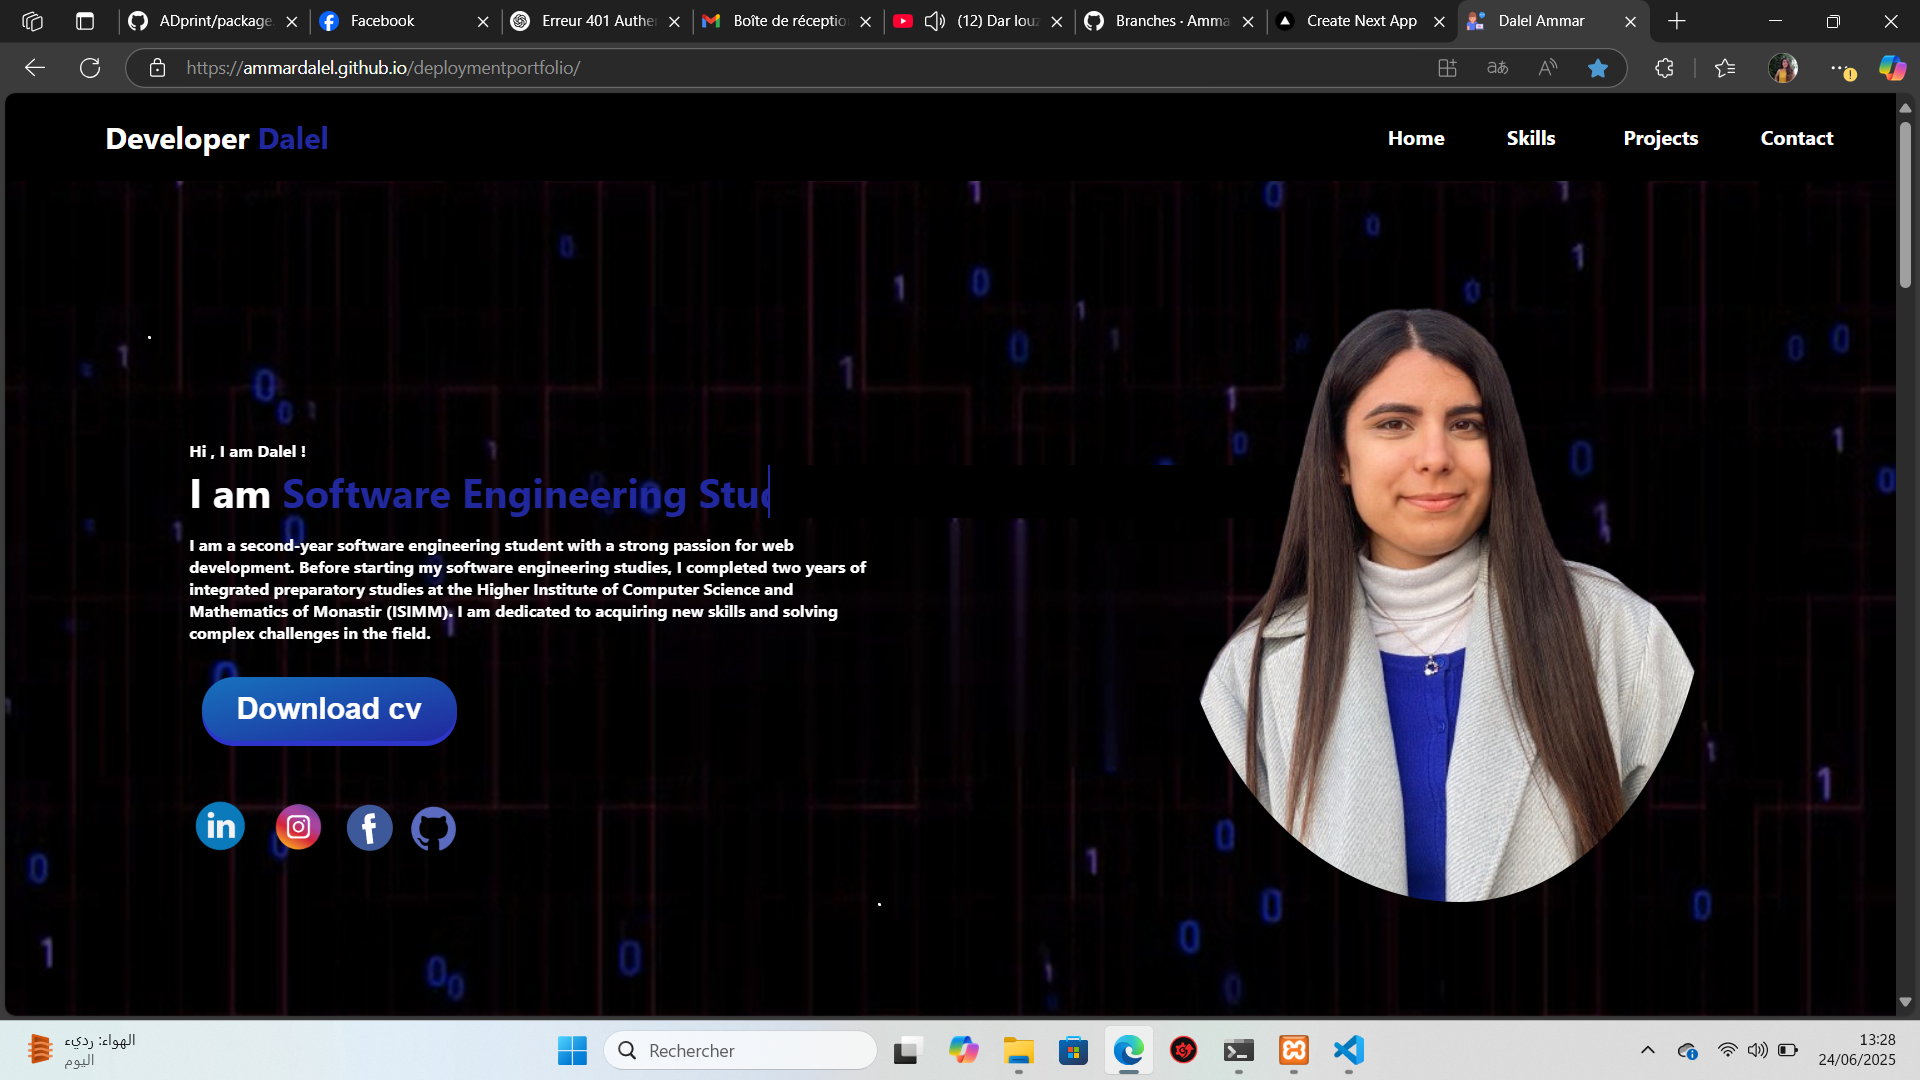Open the split screen icon in address bar
Screen dimensions: 1920x1080
tap(1447, 68)
